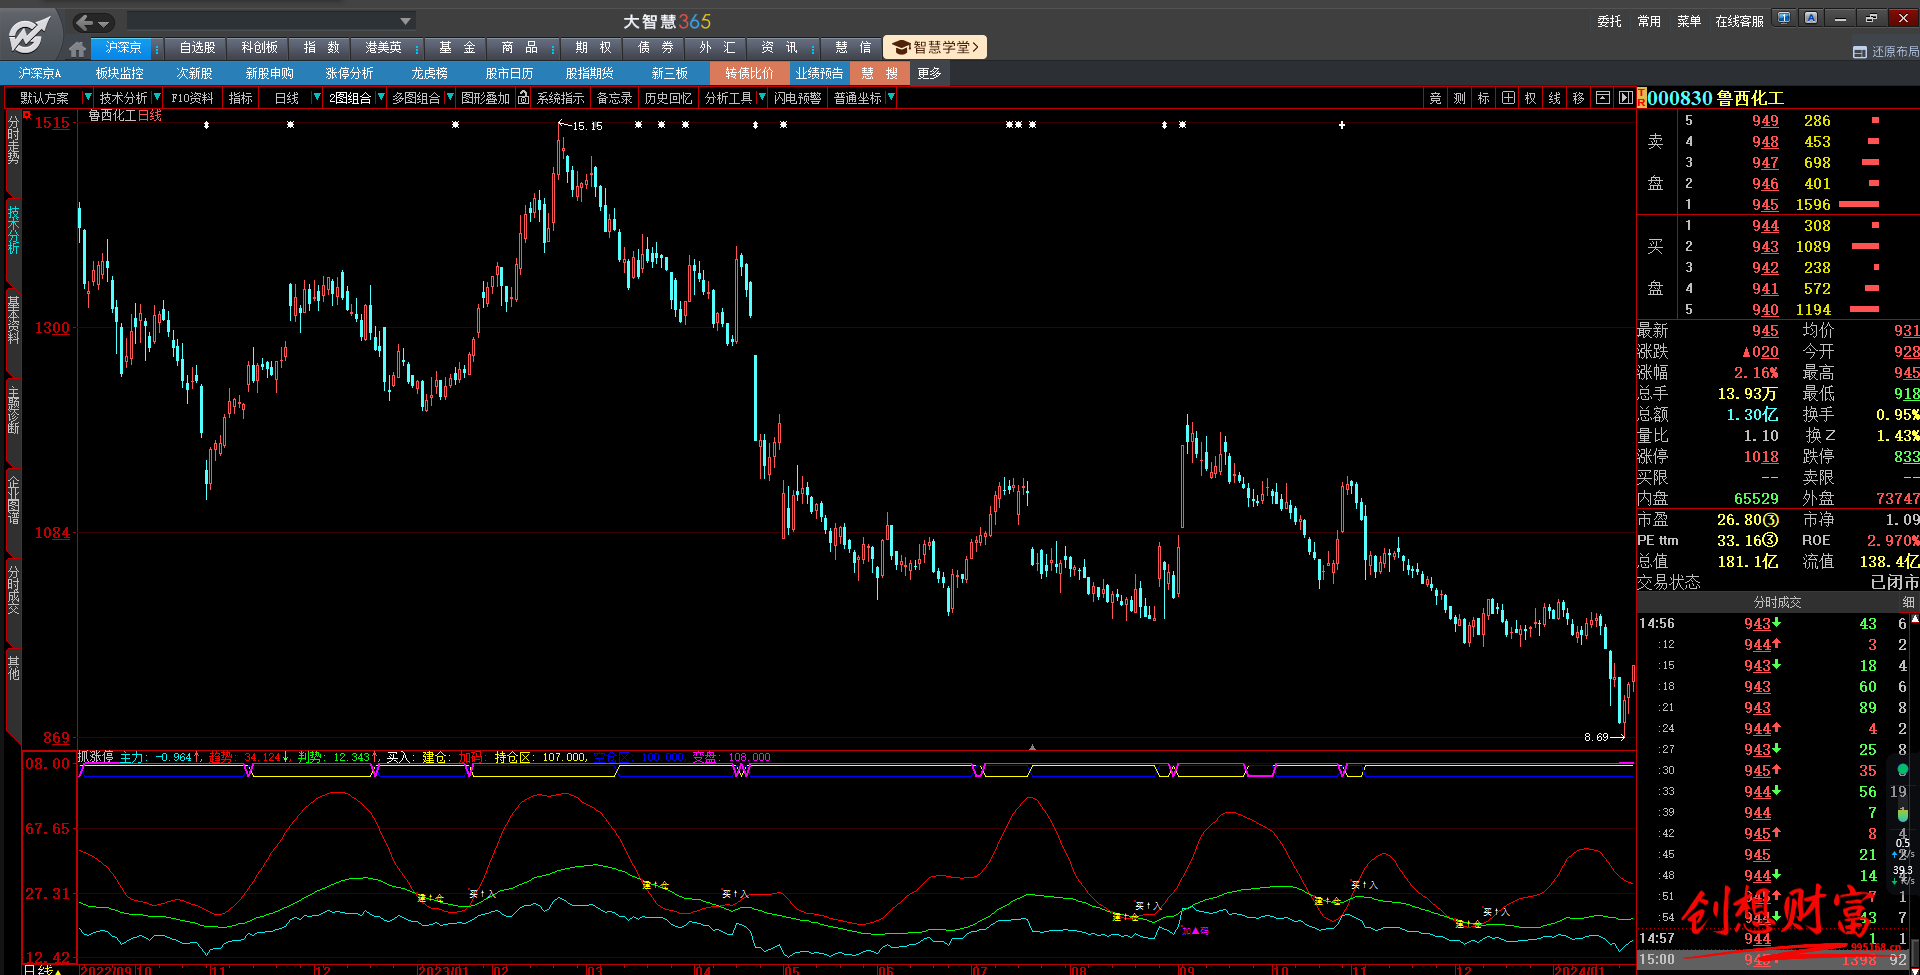Toggle the 移 move chart mode
Viewport: 1920px width, 975px height.
click(1579, 98)
